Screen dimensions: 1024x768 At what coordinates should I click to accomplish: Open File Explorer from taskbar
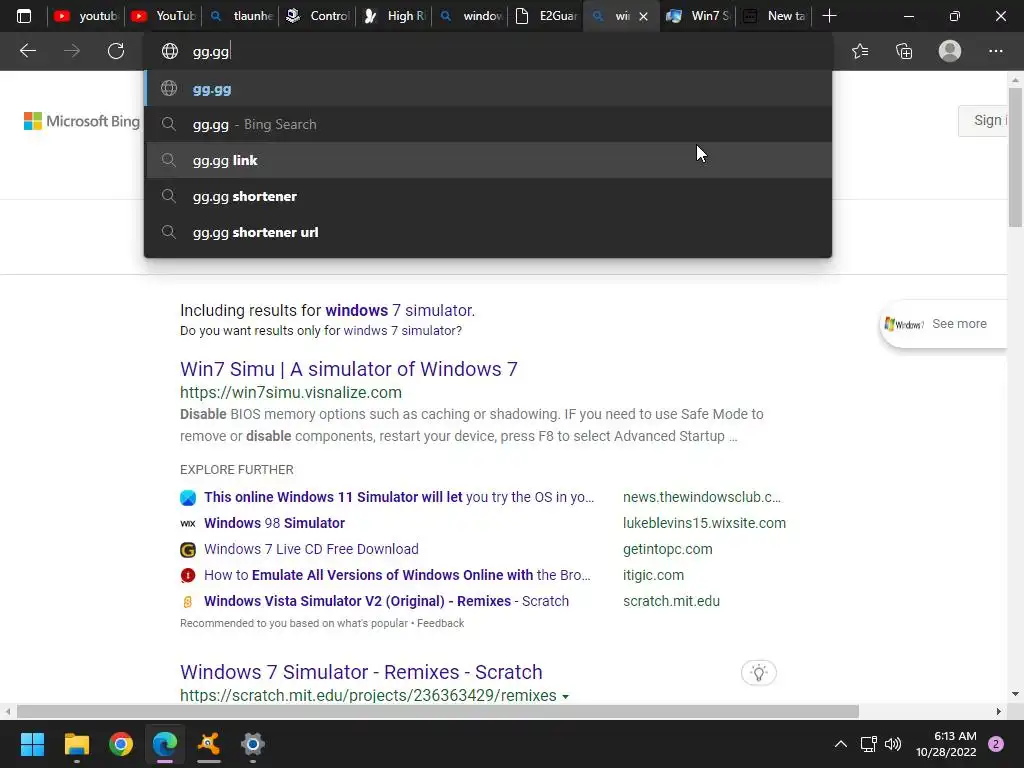[76, 744]
